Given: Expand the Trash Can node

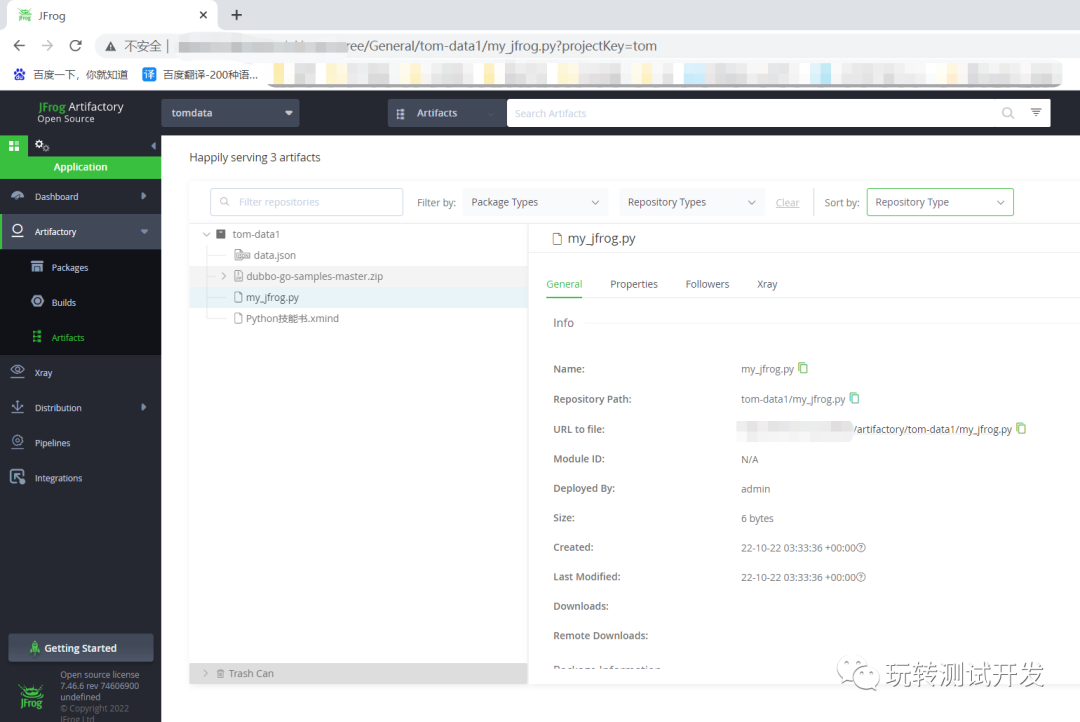Looking at the screenshot, I should coord(205,673).
